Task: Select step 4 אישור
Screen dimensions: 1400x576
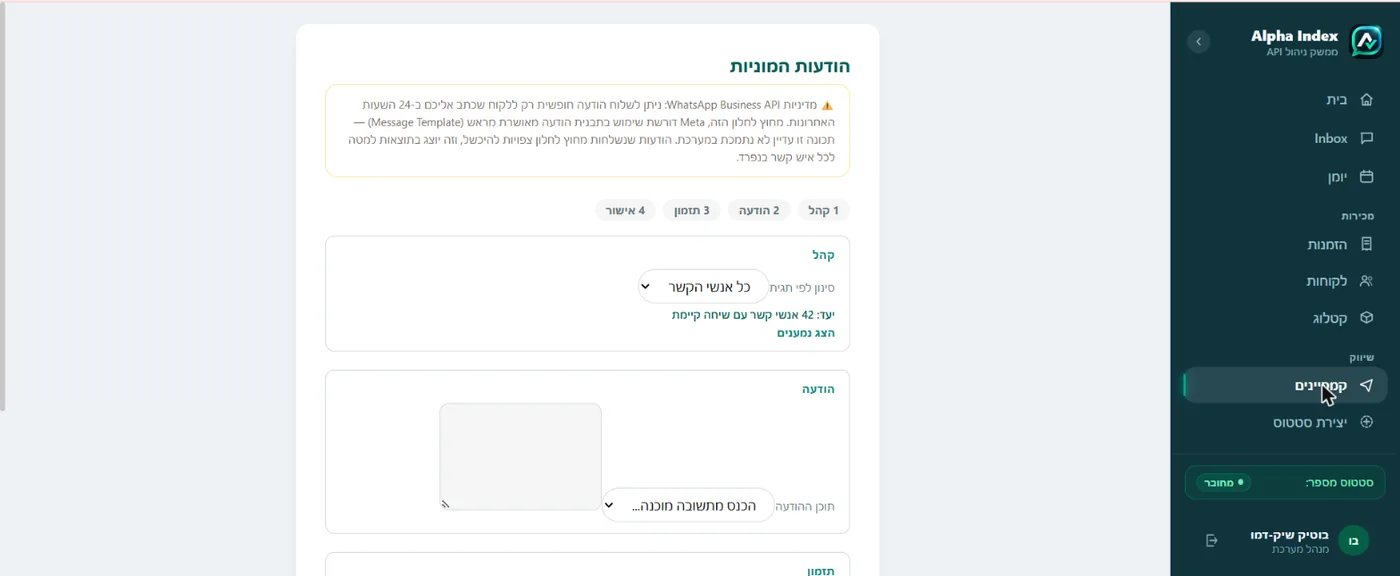Action: tap(625, 210)
